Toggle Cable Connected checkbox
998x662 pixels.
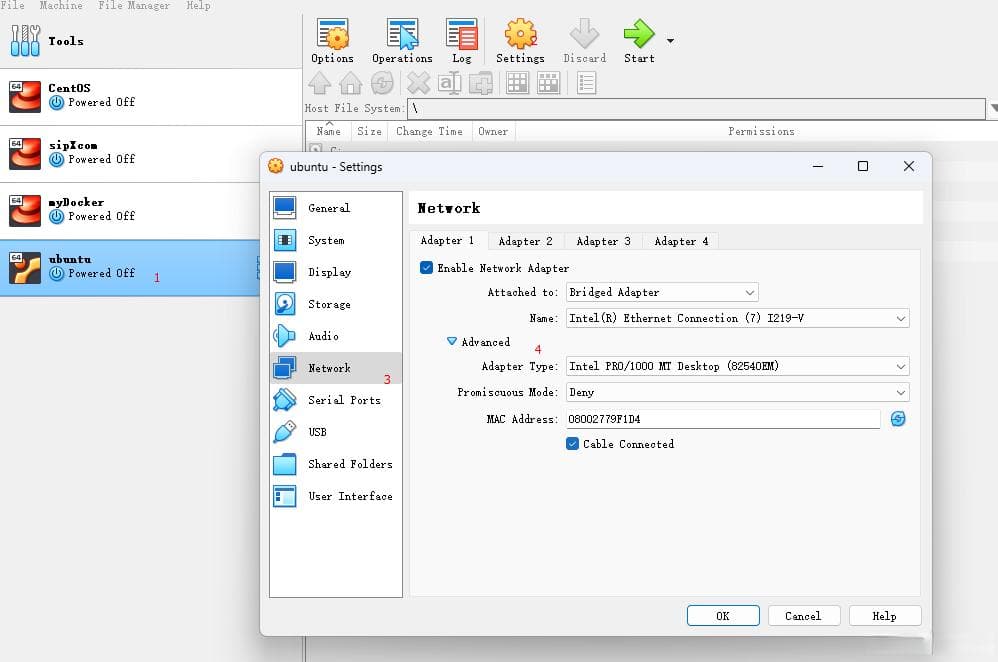click(x=572, y=444)
